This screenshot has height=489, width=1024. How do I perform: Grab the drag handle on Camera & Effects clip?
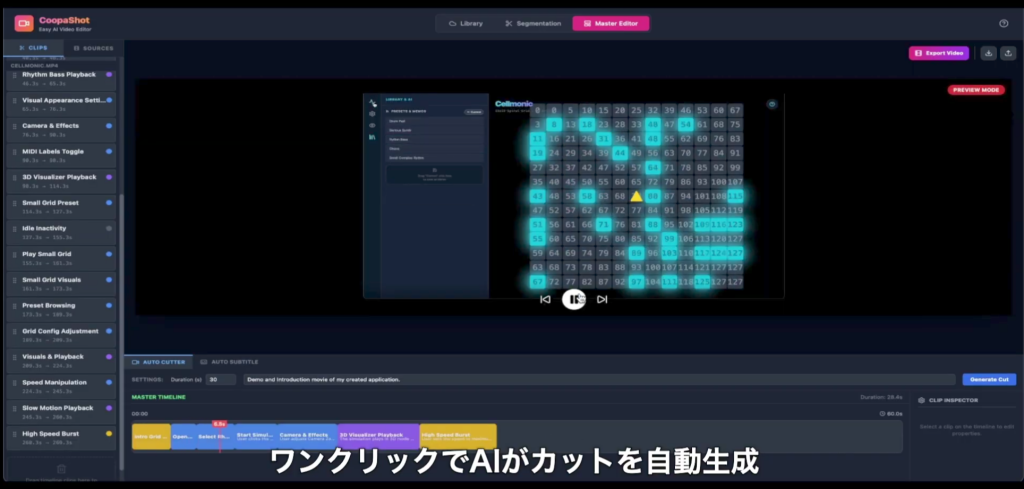coord(15,127)
